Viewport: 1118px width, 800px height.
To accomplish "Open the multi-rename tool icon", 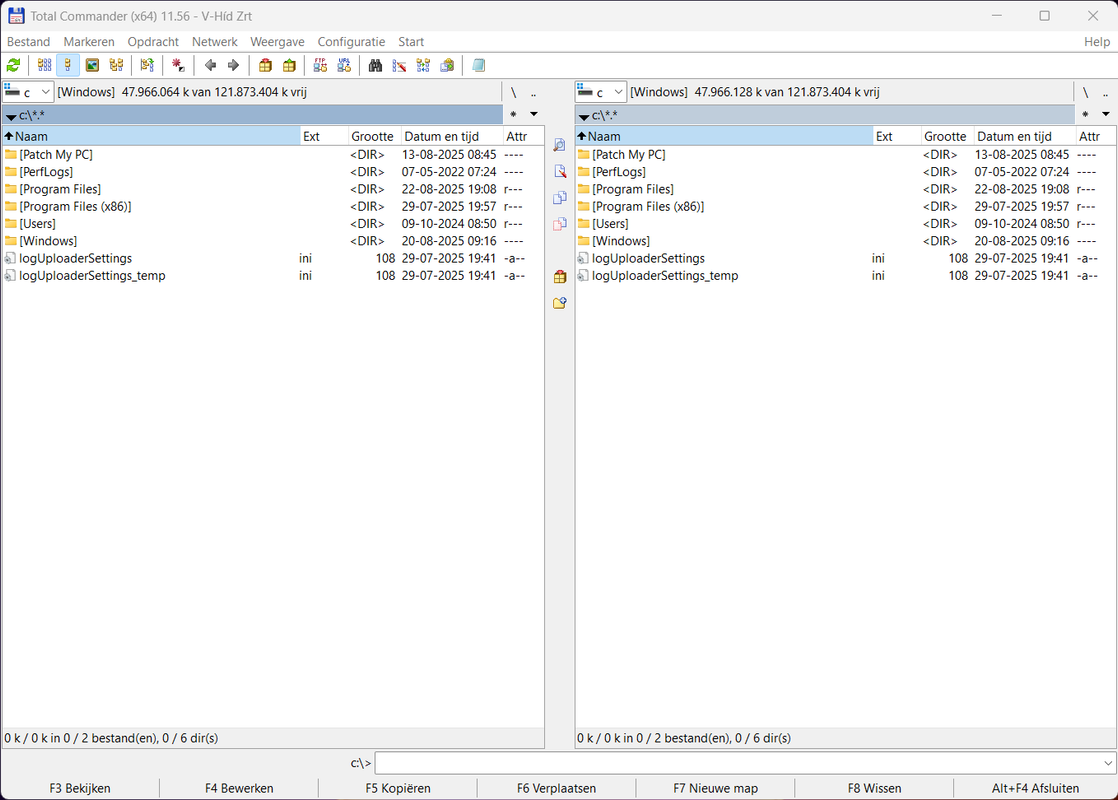I will pyautogui.click(x=399, y=66).
